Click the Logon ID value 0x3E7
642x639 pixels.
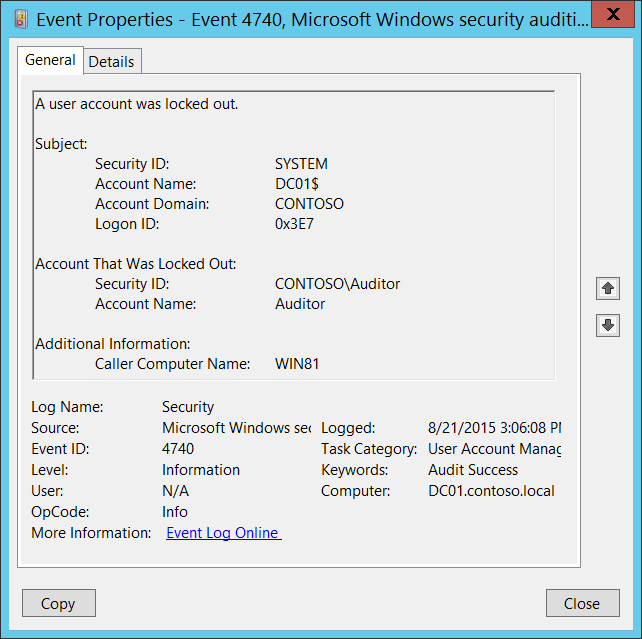[295, 224]
